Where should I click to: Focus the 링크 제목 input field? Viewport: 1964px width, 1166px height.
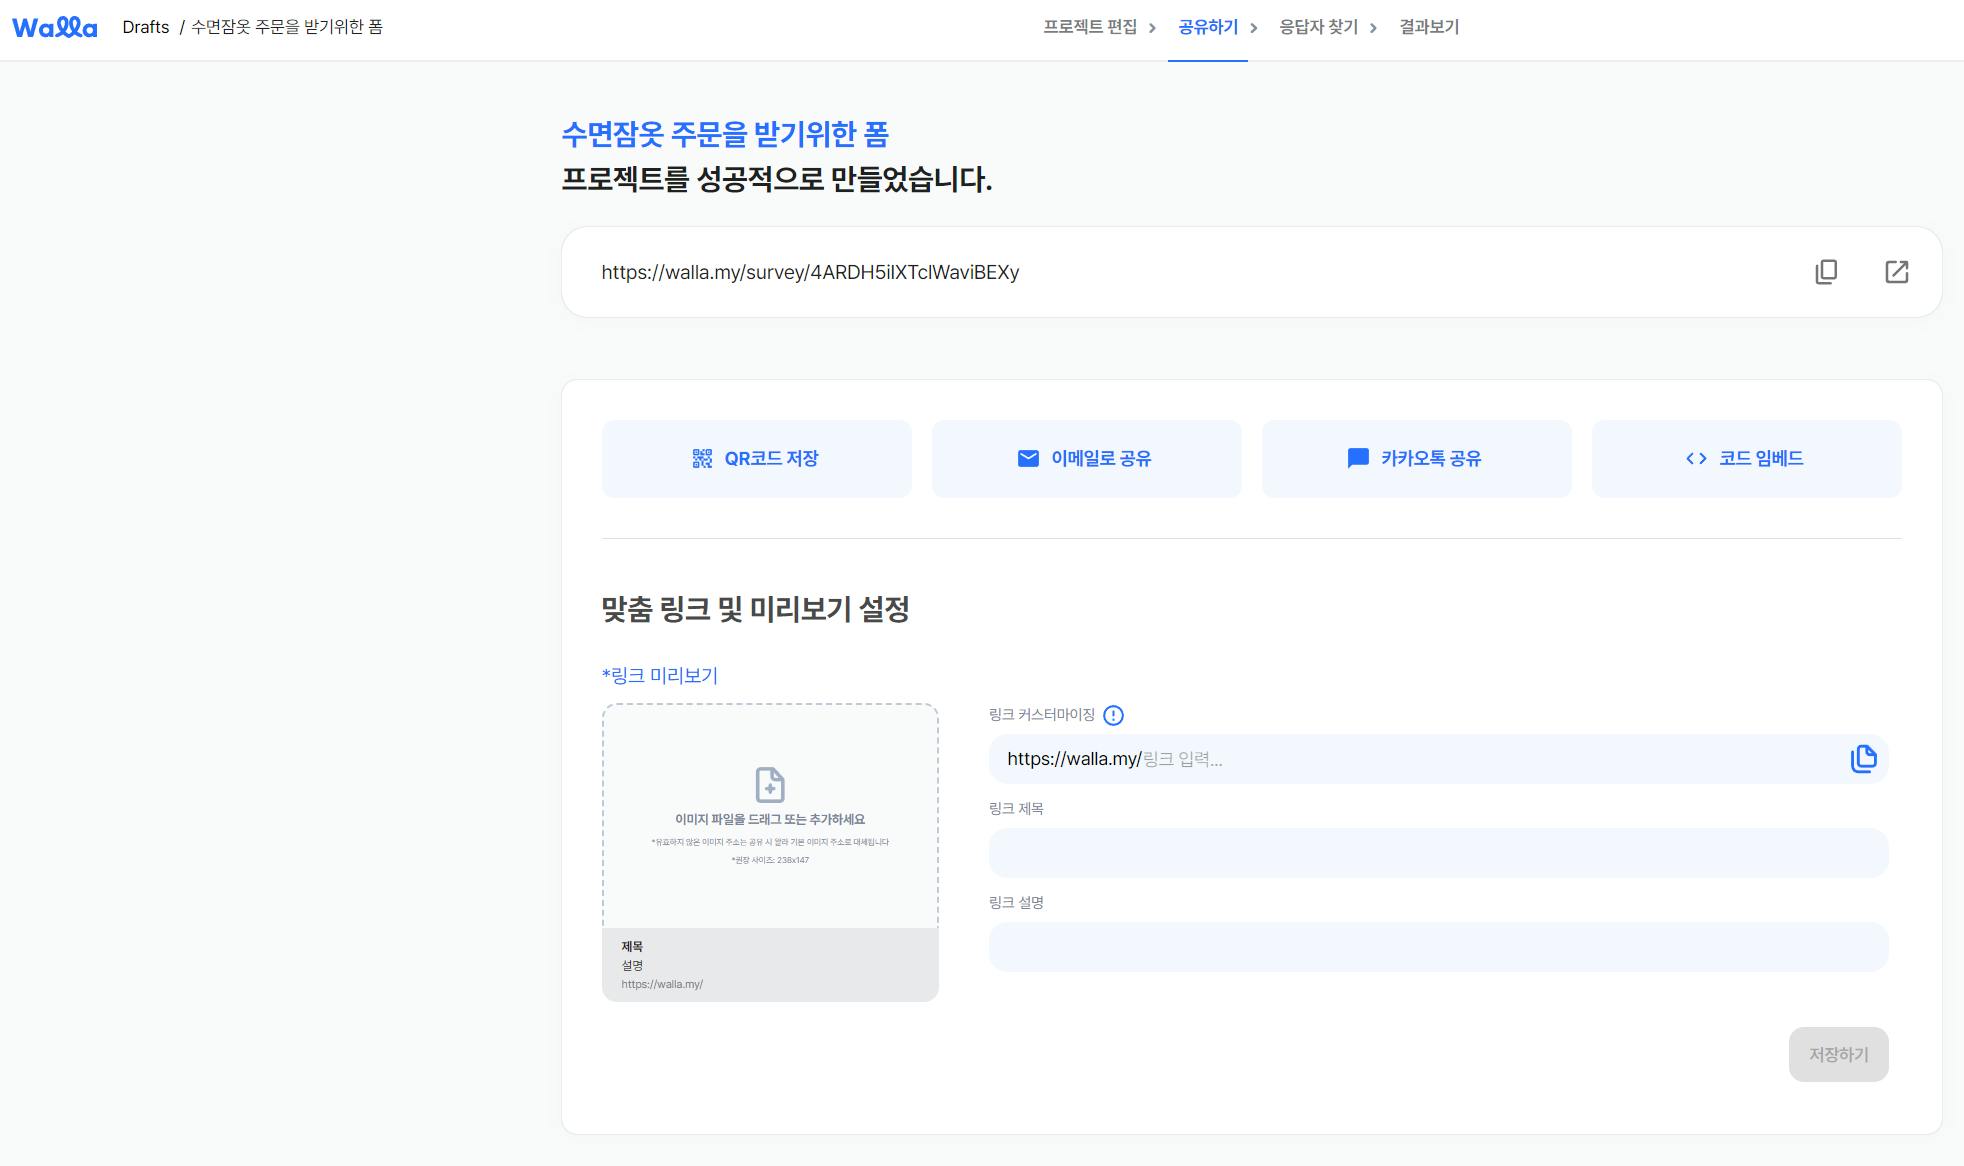1438,853
